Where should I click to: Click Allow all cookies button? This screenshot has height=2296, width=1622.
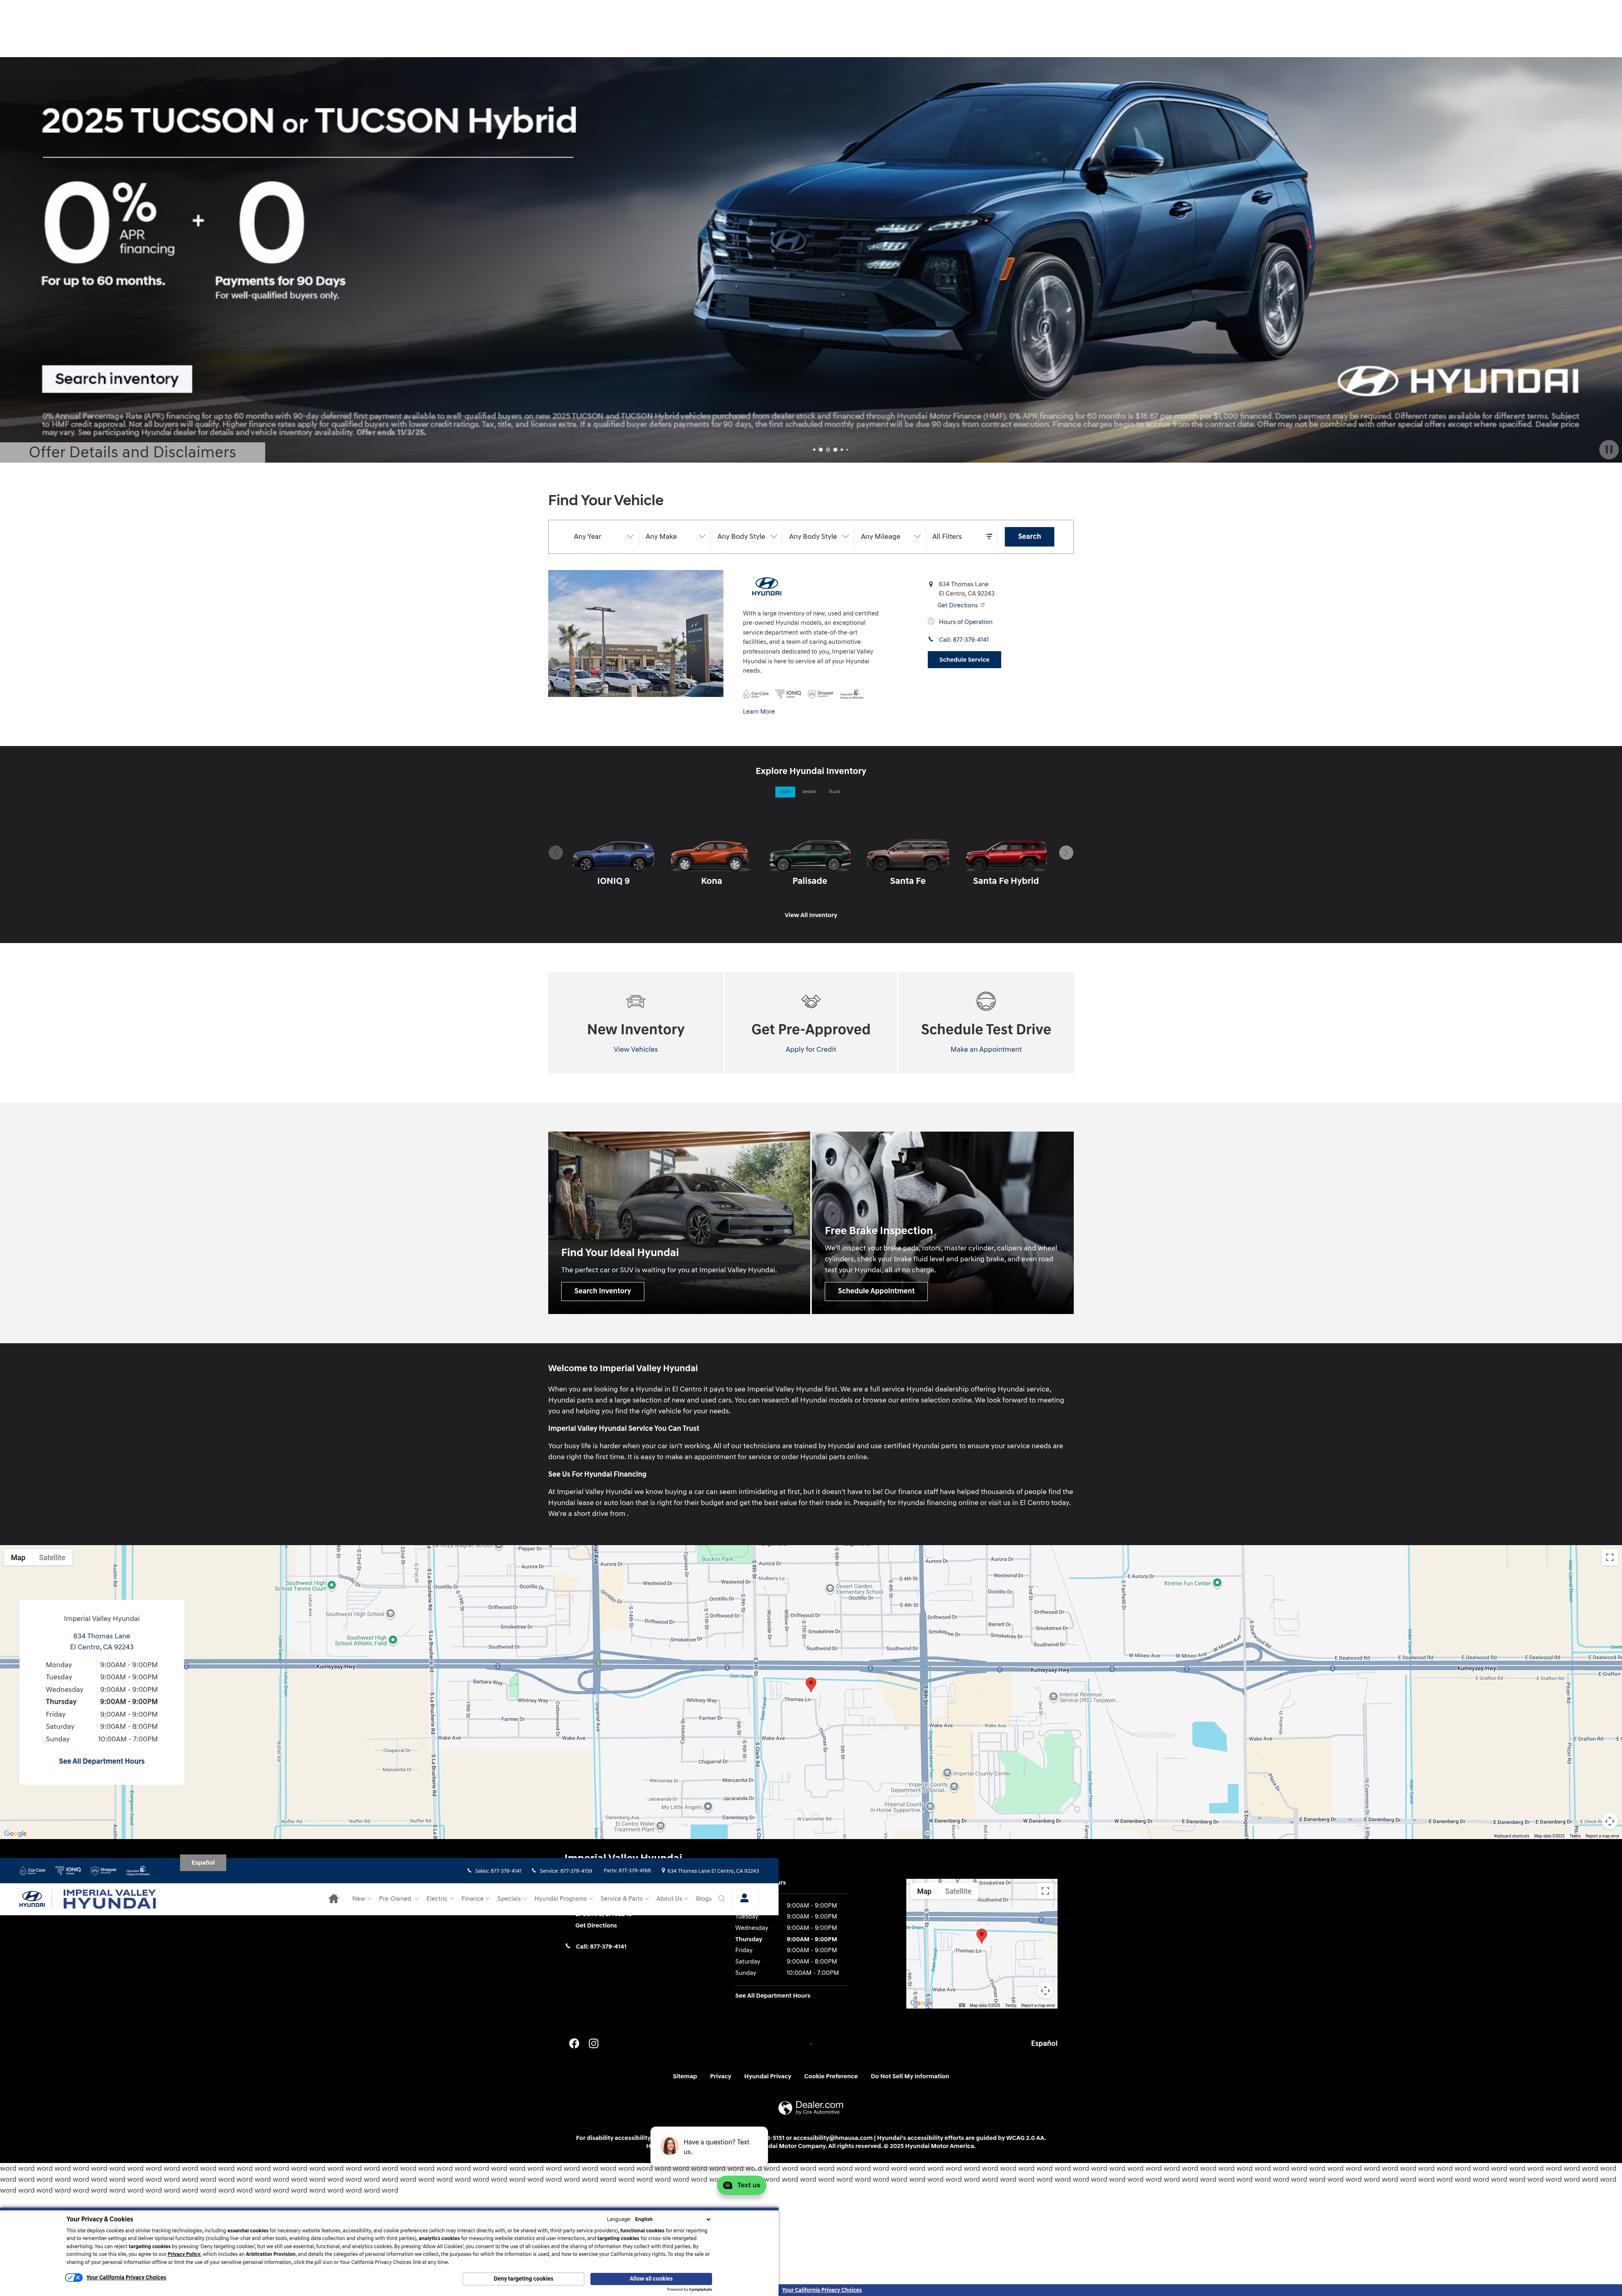coord(651,2279)
